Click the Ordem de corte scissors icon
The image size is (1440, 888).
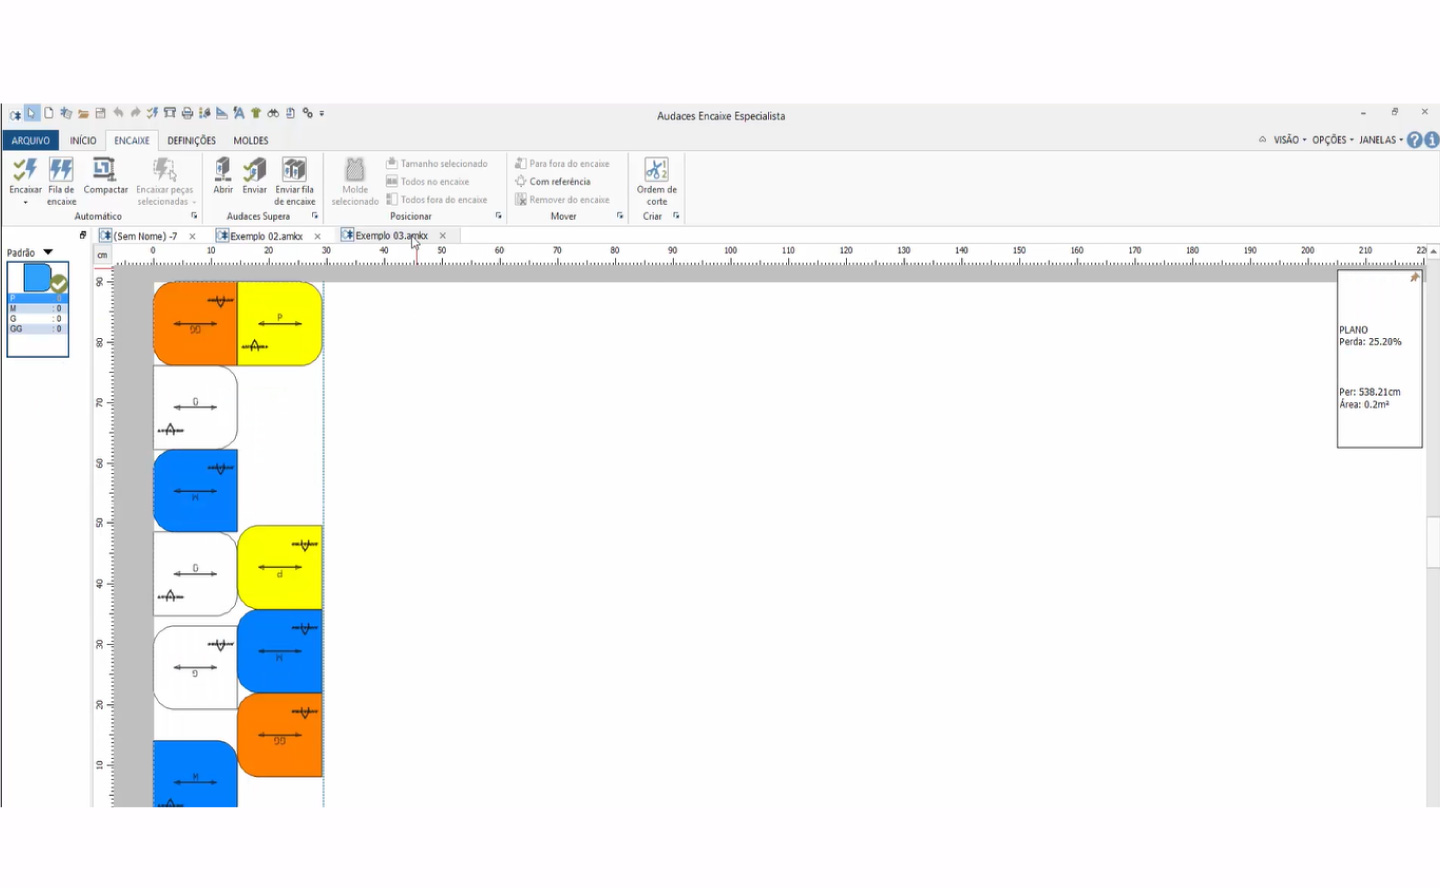(656, 170)
